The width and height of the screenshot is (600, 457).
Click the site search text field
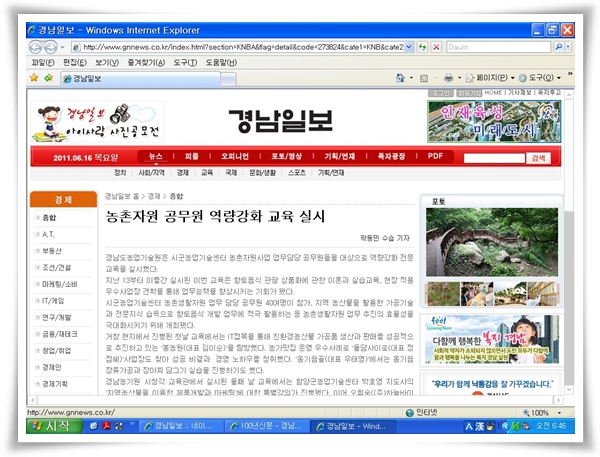click(x=489, y=157)
